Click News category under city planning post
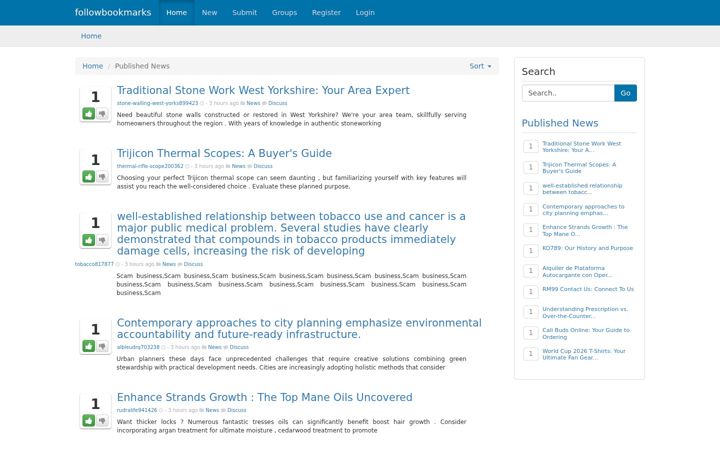Screen dimensions: 720x450 tap(214, 347)
